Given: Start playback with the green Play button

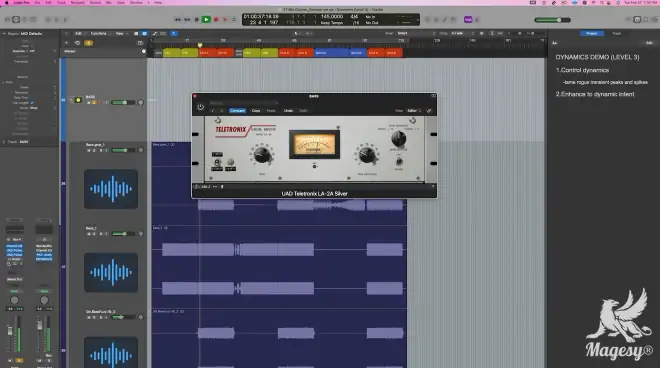Looking at the screenshot, I should point(206,19).
